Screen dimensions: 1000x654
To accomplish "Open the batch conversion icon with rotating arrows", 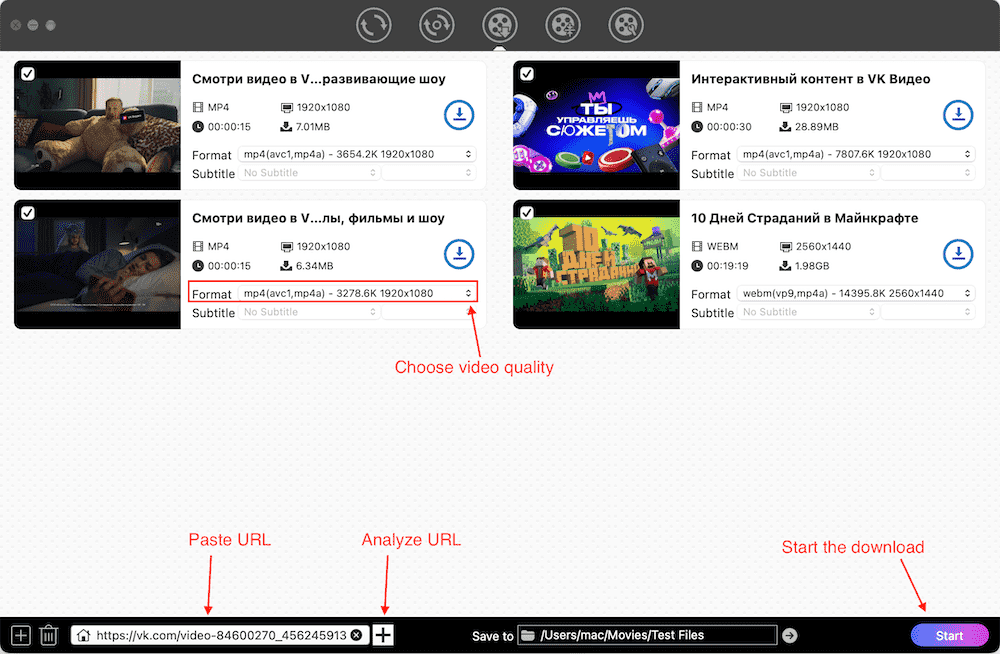I will coord(436,25).
